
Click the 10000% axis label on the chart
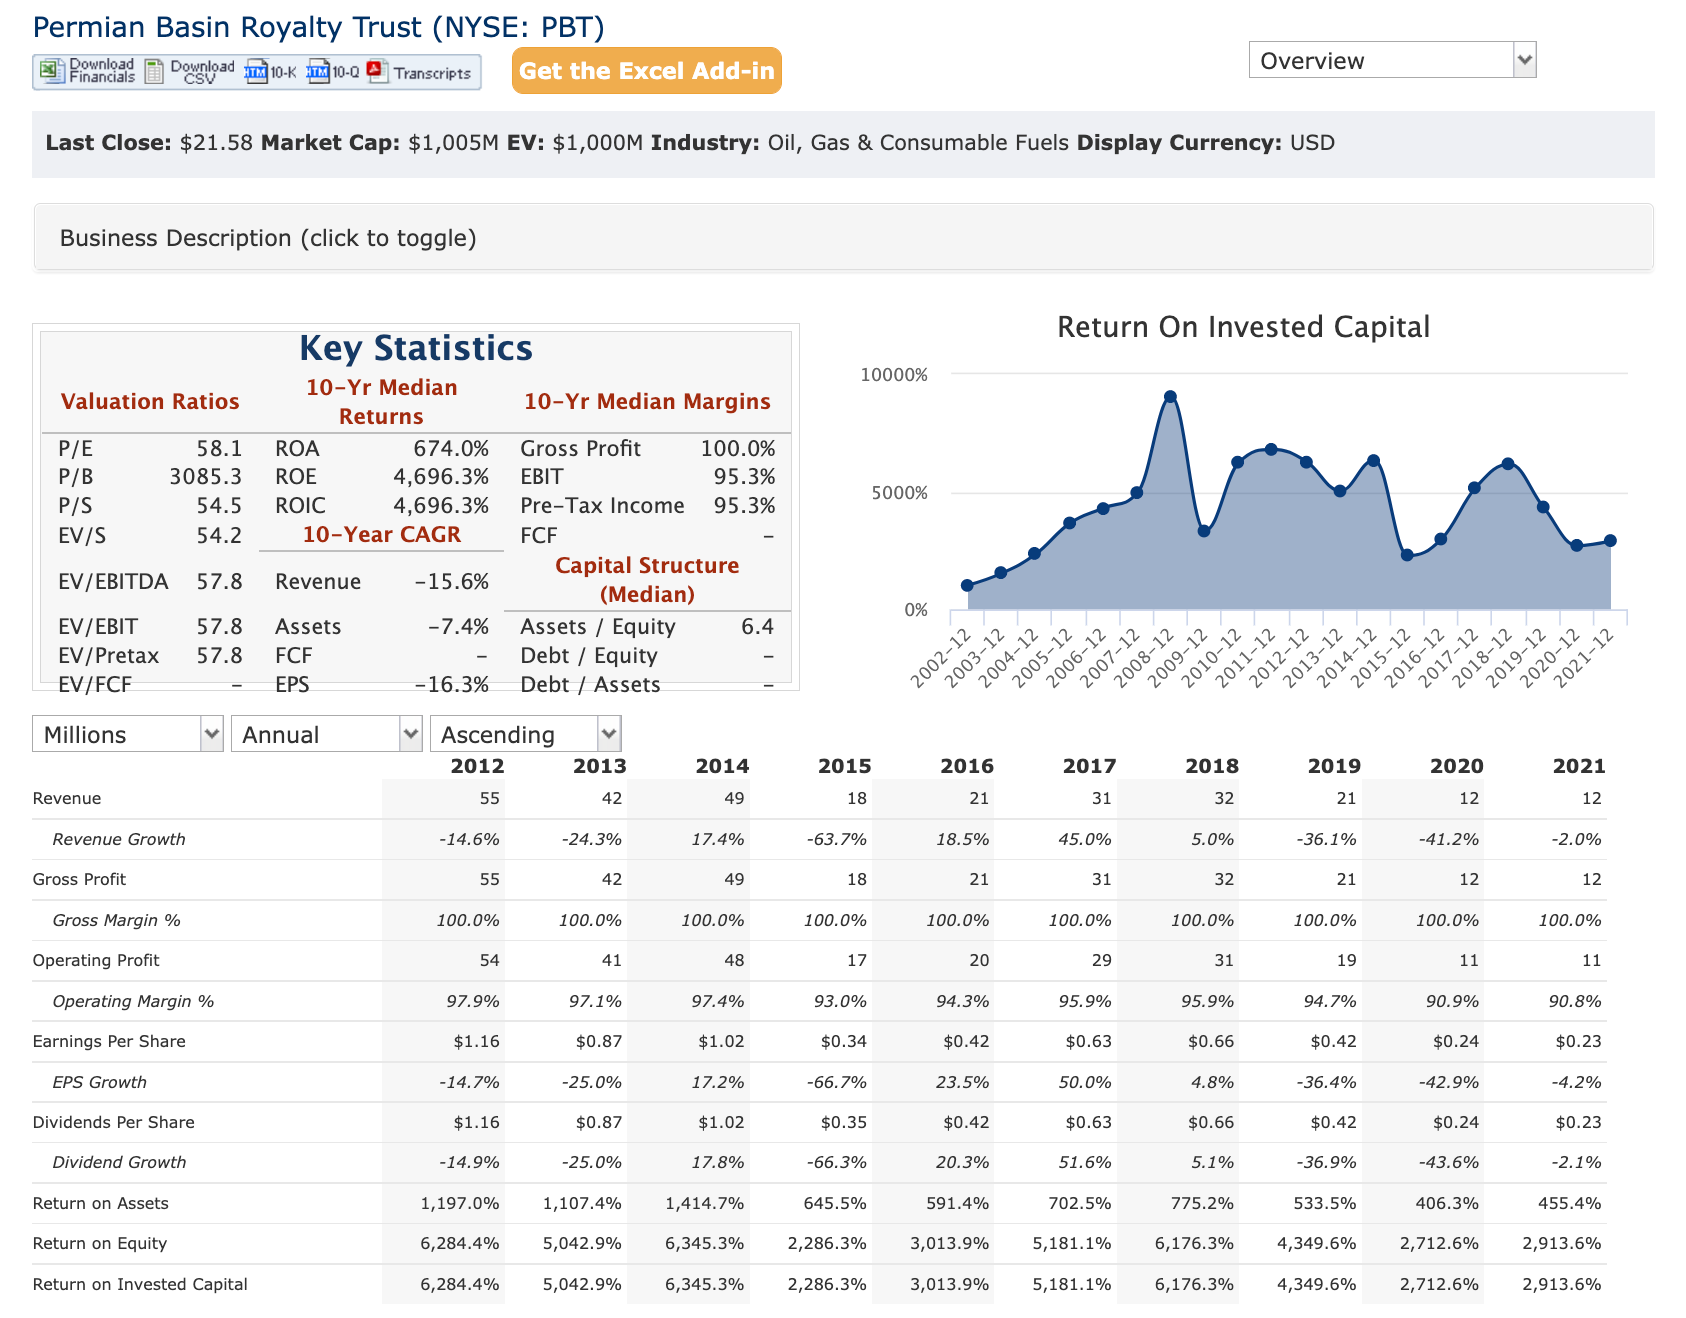(x=894, y=375)
